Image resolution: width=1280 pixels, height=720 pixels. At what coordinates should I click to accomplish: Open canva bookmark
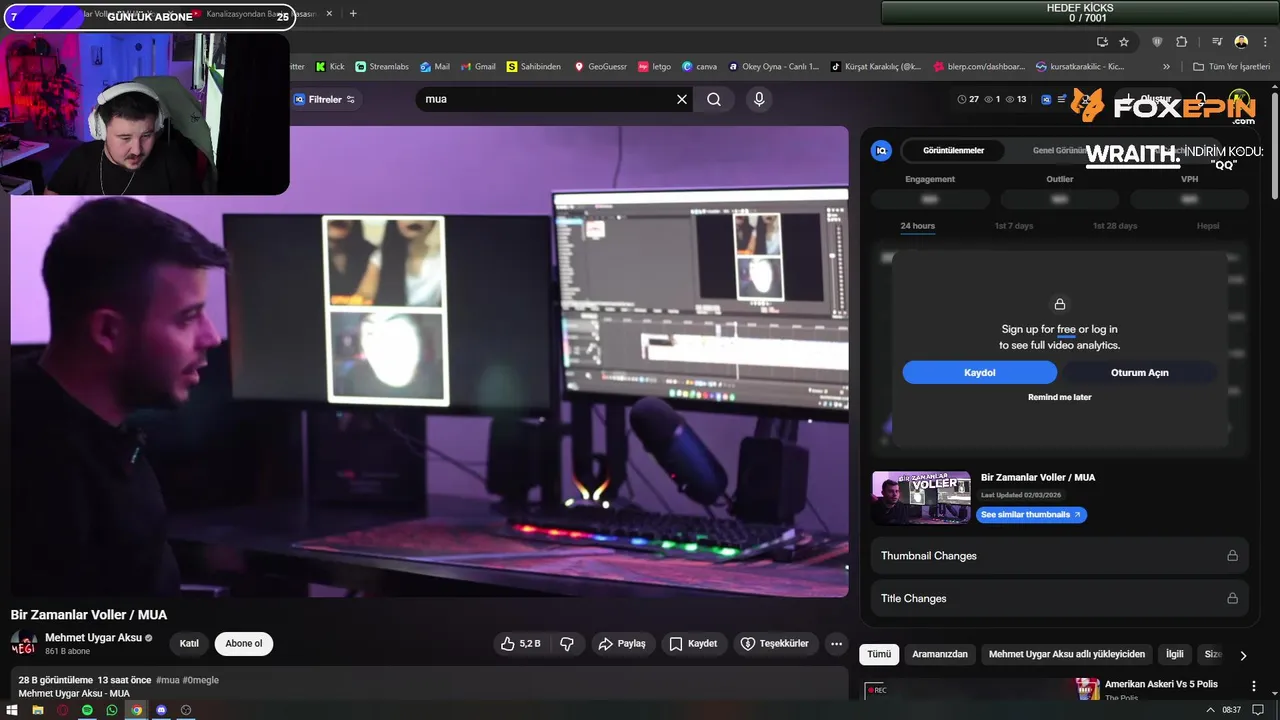699,66
